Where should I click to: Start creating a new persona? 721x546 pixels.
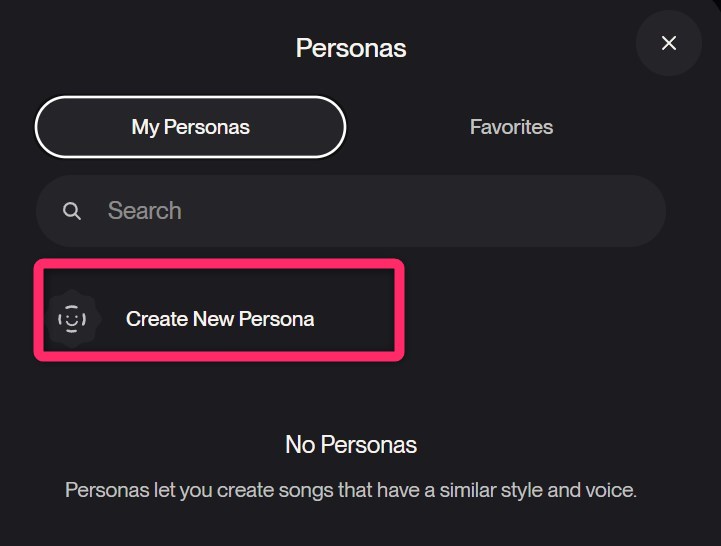click(219, 319)
